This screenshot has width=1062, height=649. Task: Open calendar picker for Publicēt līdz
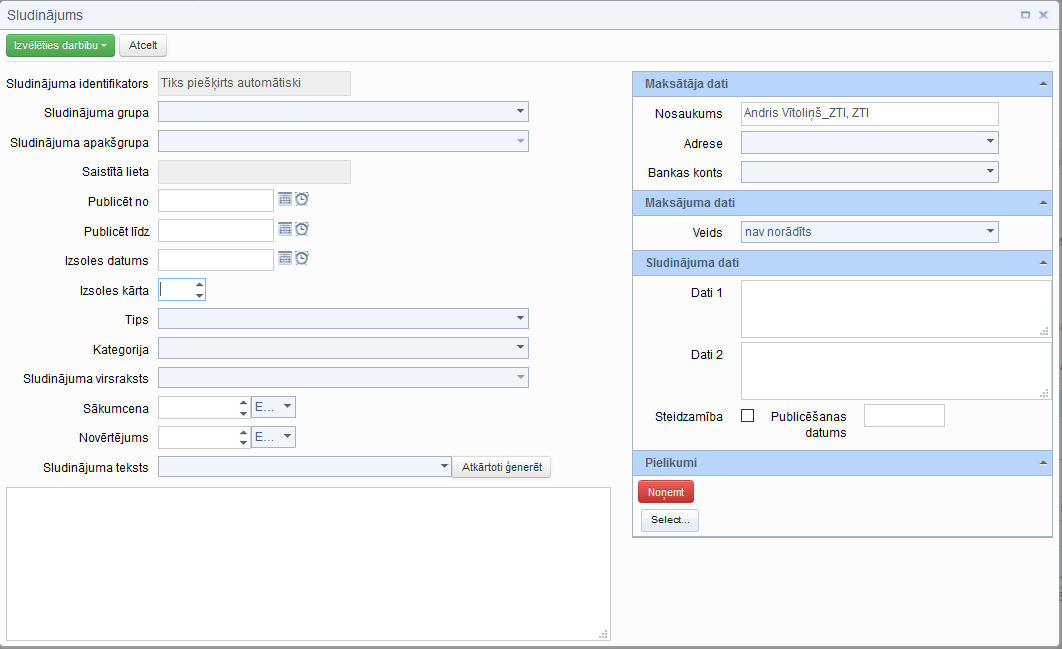285,229
